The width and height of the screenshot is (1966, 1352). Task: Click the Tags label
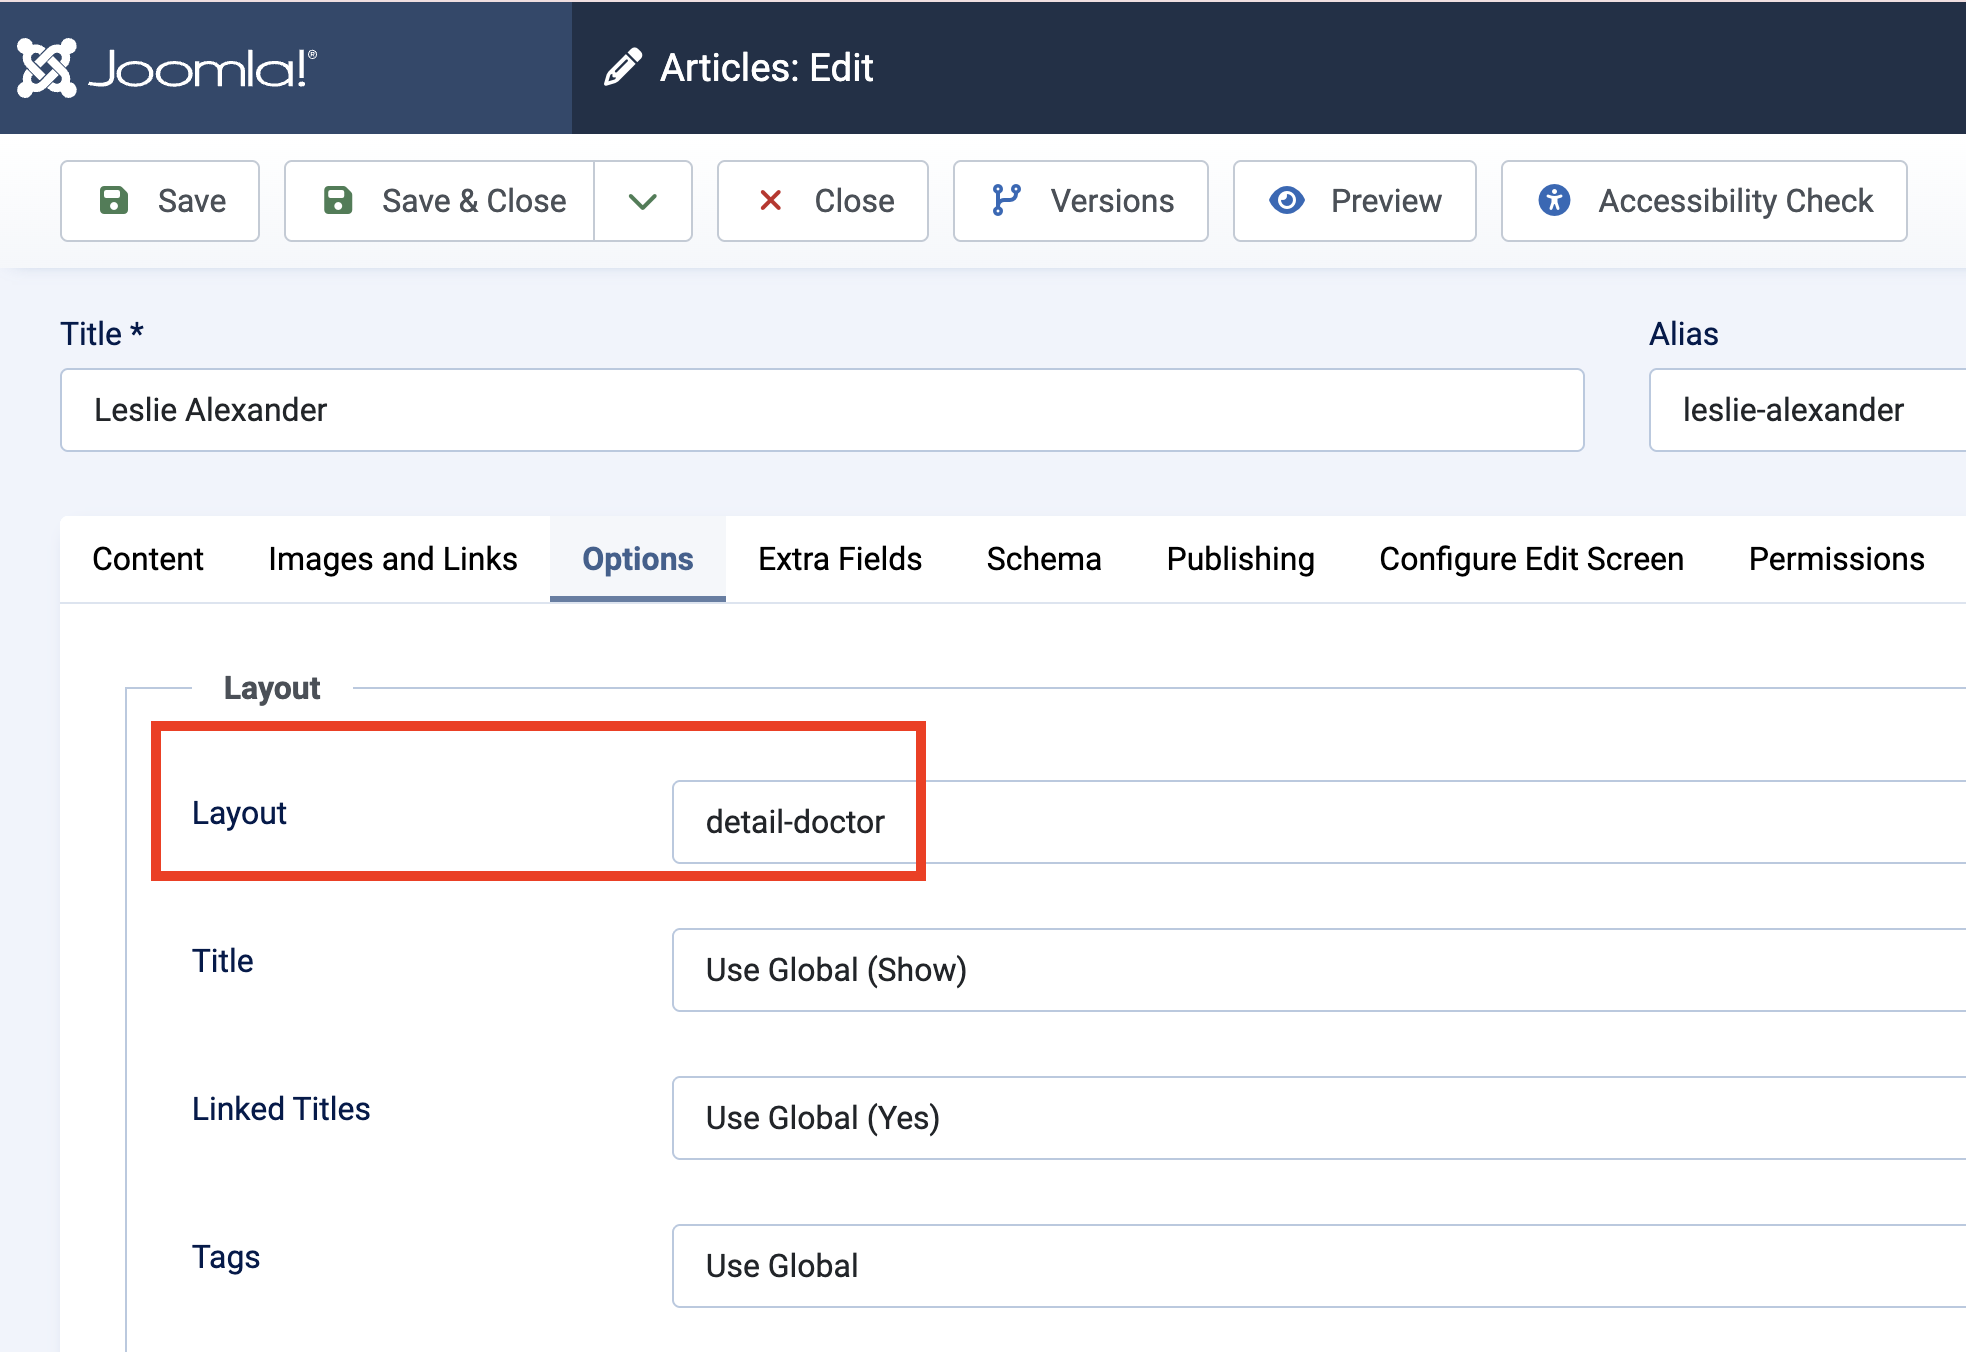(x=226, y=1257)
